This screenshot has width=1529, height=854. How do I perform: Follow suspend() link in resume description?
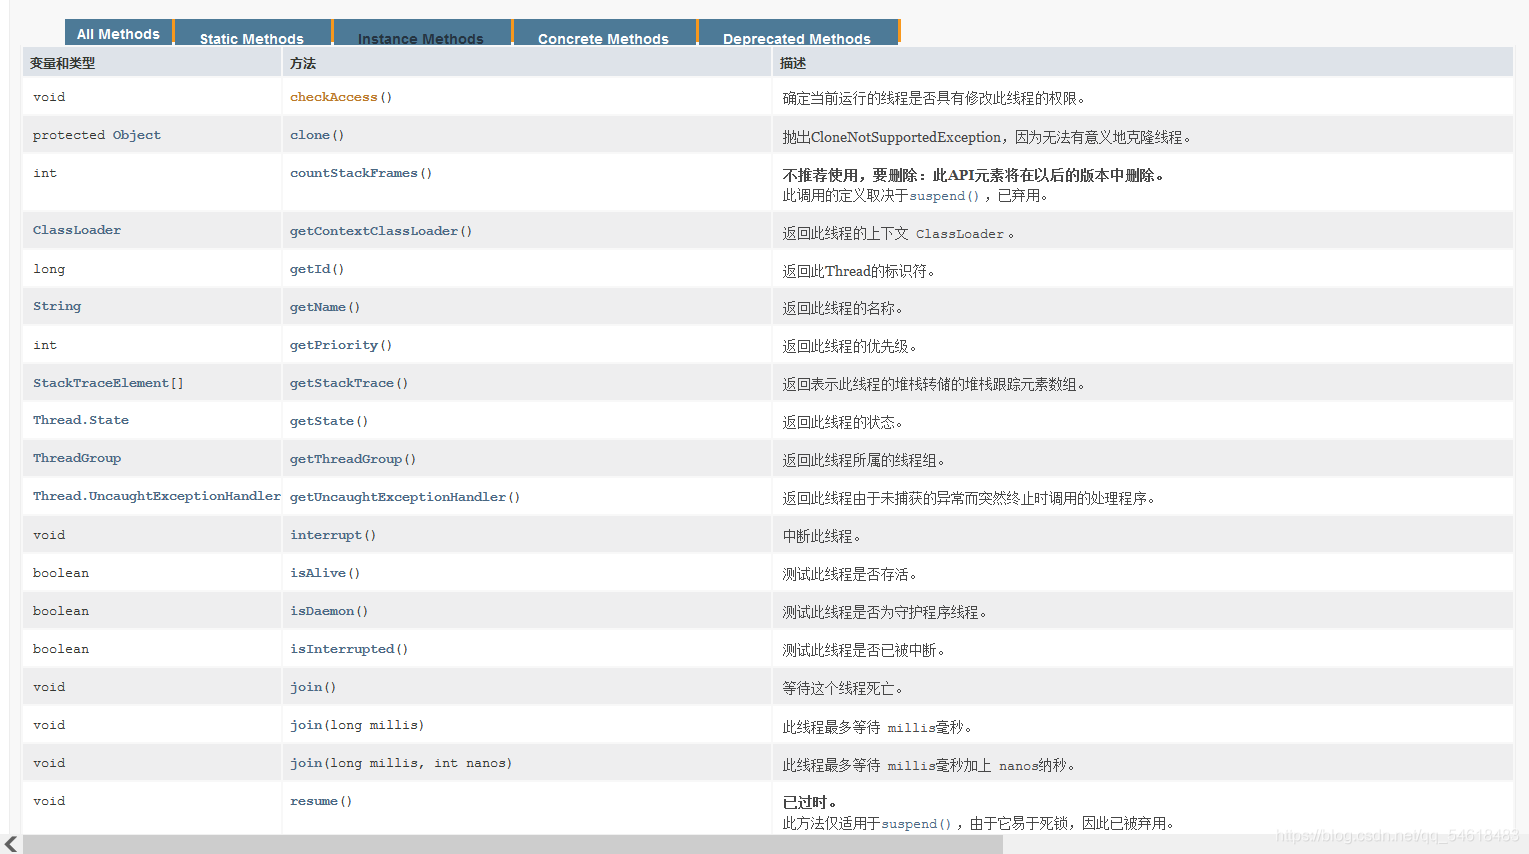click(916, 824)
